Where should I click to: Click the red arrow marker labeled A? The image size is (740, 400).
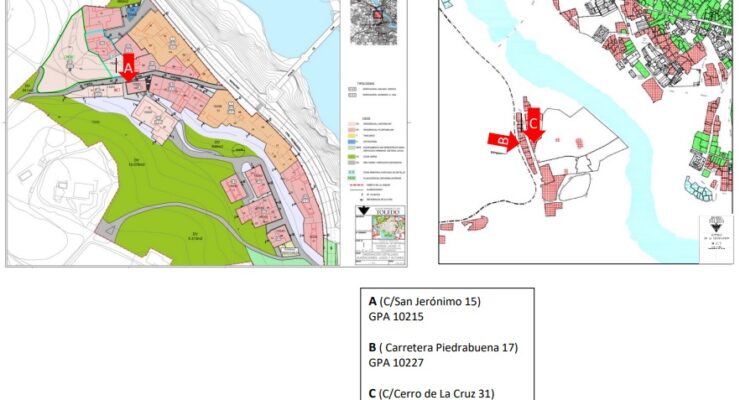(x=127, y=71)
